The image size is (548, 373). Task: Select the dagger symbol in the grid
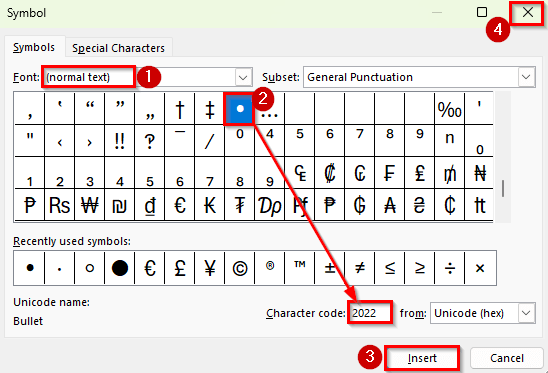pos(180,109)
